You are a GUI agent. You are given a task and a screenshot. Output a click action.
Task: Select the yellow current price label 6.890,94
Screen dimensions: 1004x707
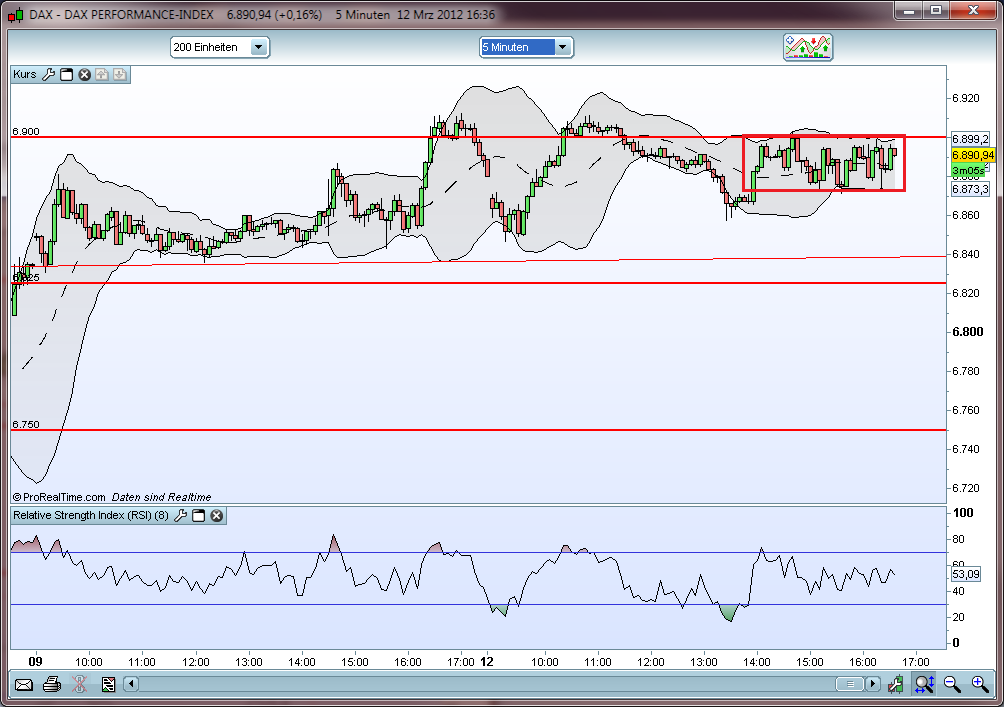(971, 155)
